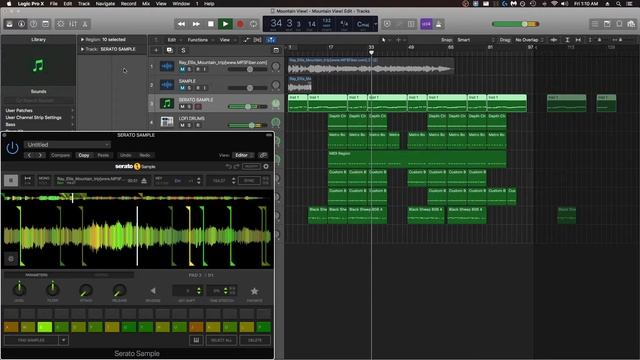Click the green Play button
This screenshot has width=640, height=360.
click(x=225, y=24)
